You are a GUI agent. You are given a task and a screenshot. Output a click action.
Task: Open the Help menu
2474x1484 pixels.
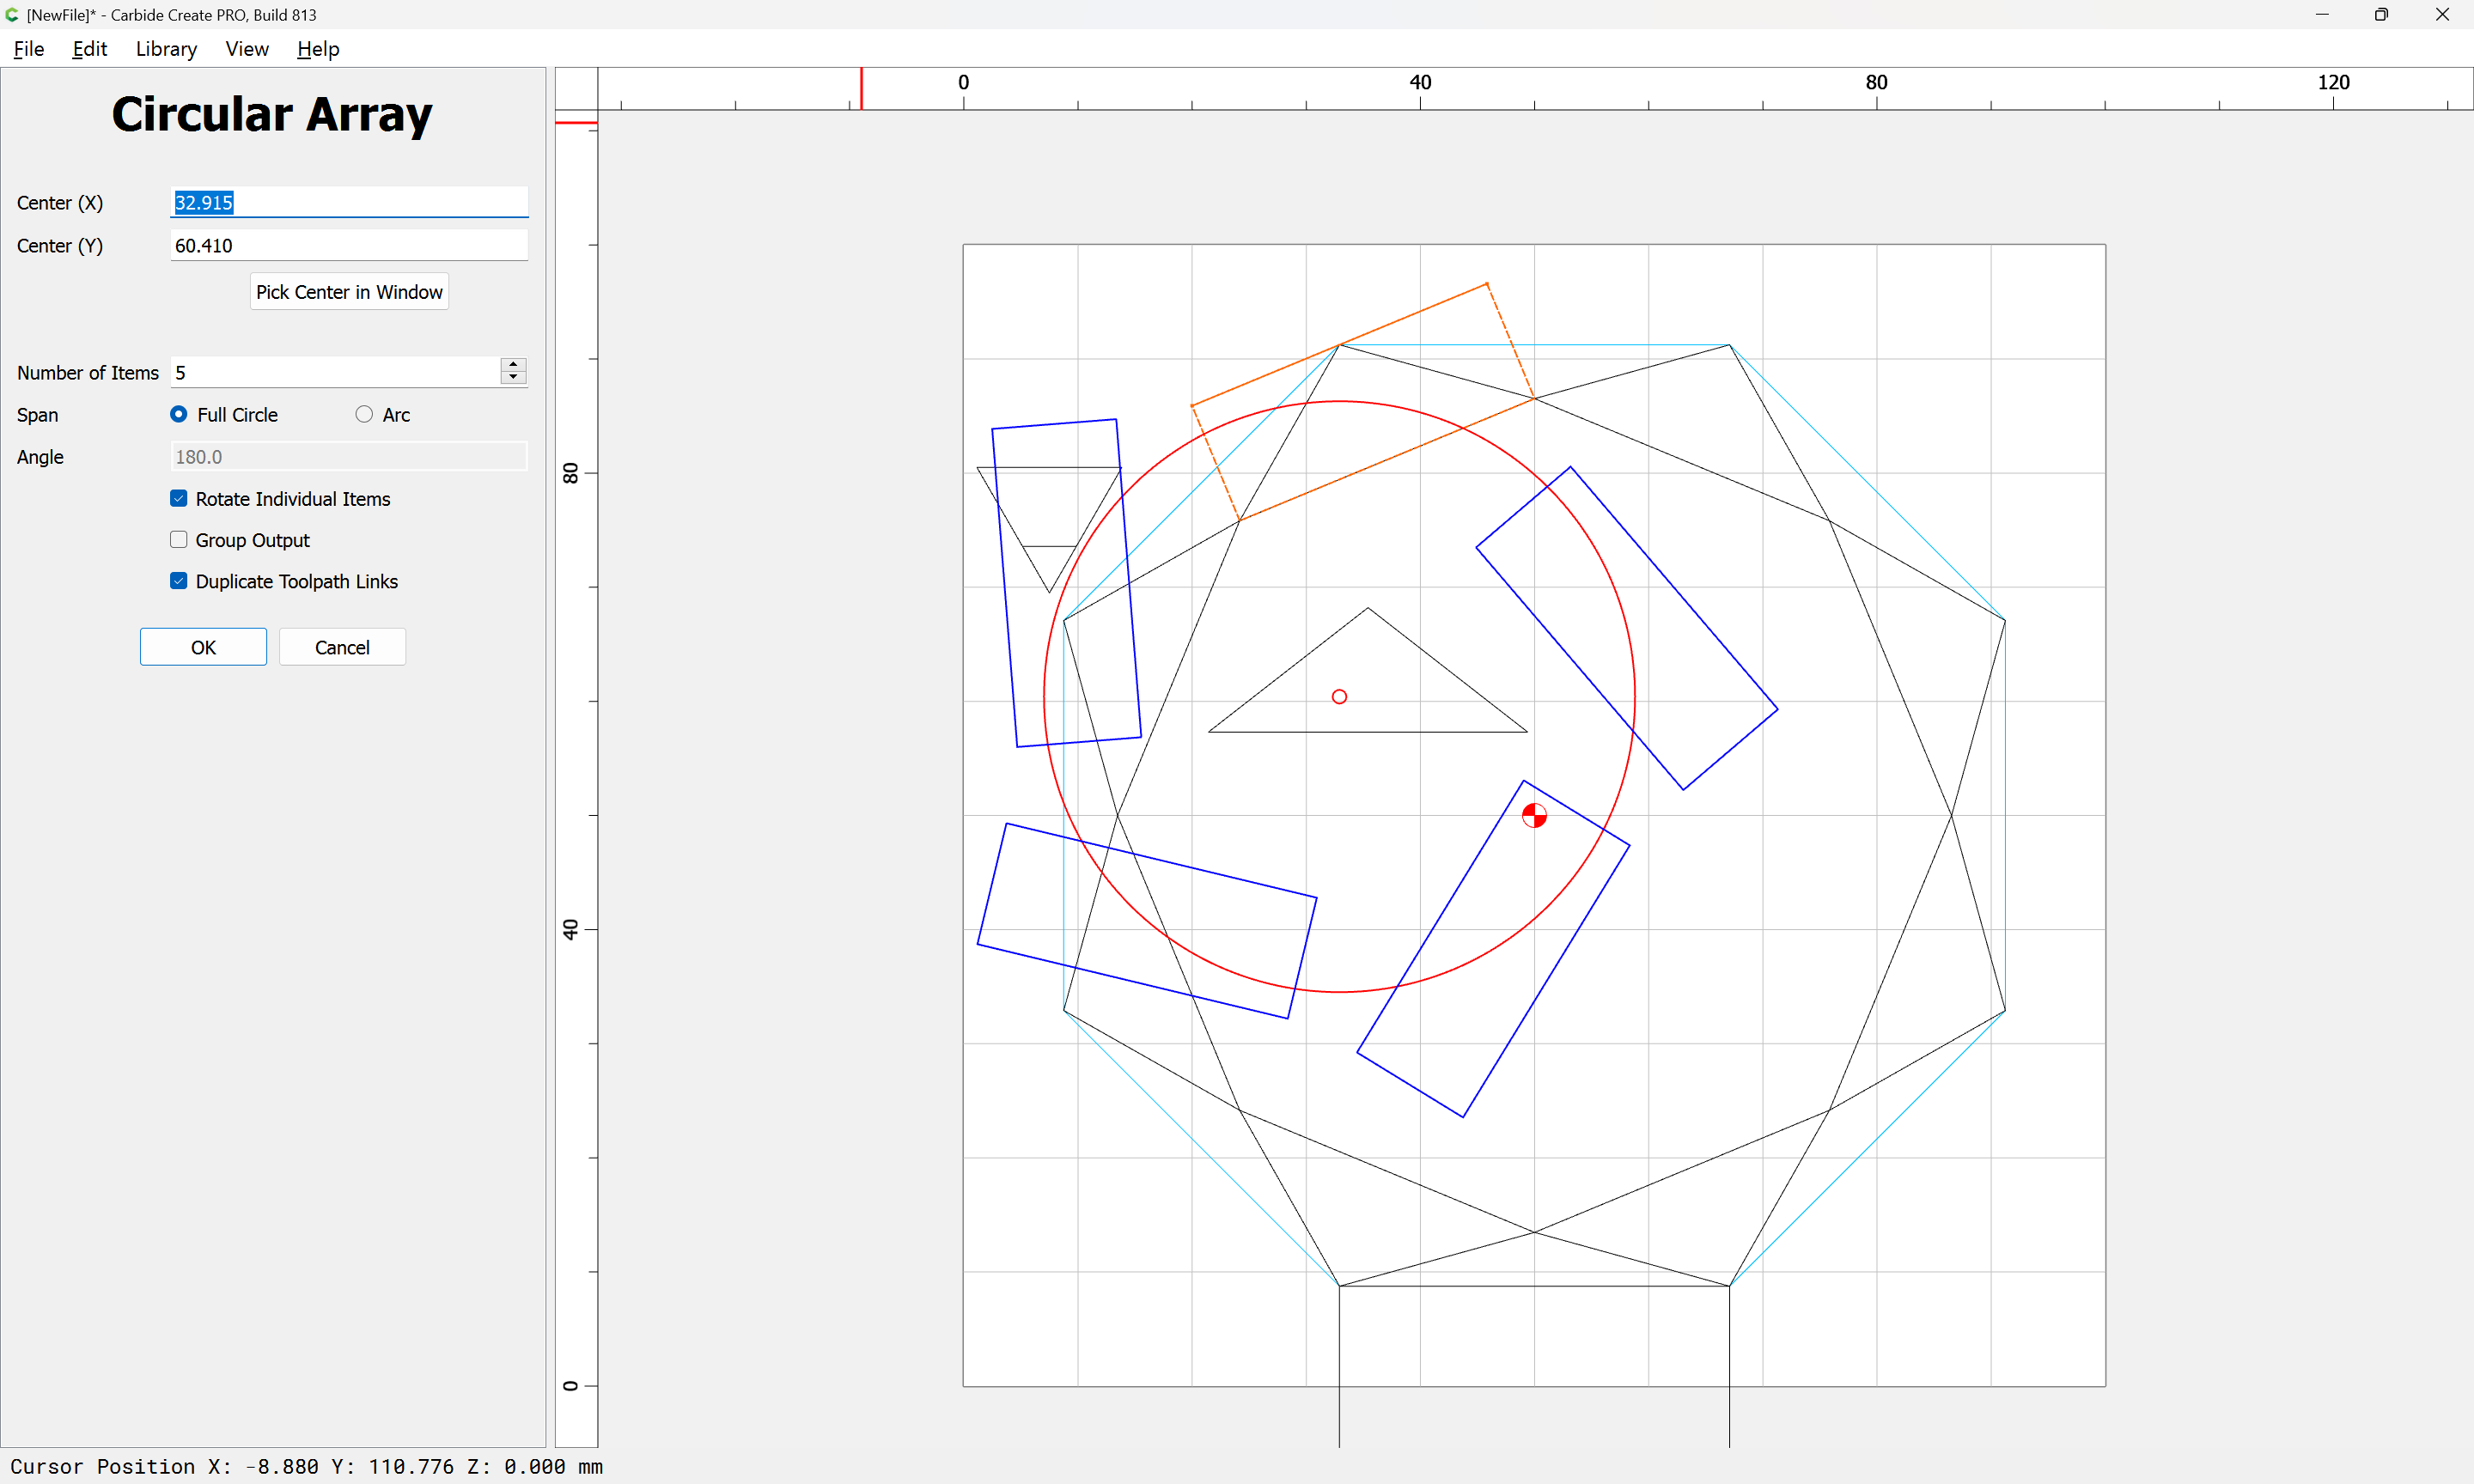click(318, 49)
